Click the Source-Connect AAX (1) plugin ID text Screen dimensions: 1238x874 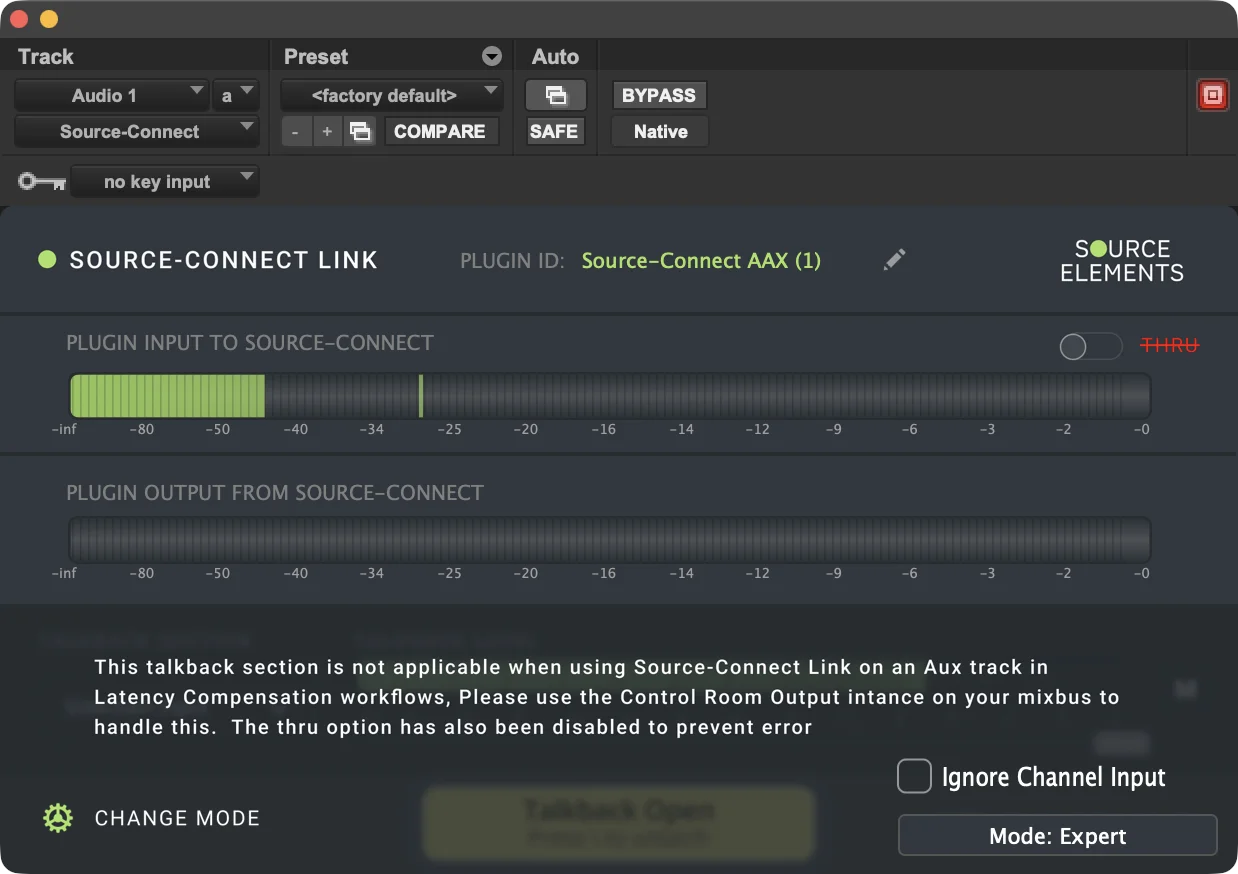click(x=701, y=260)
